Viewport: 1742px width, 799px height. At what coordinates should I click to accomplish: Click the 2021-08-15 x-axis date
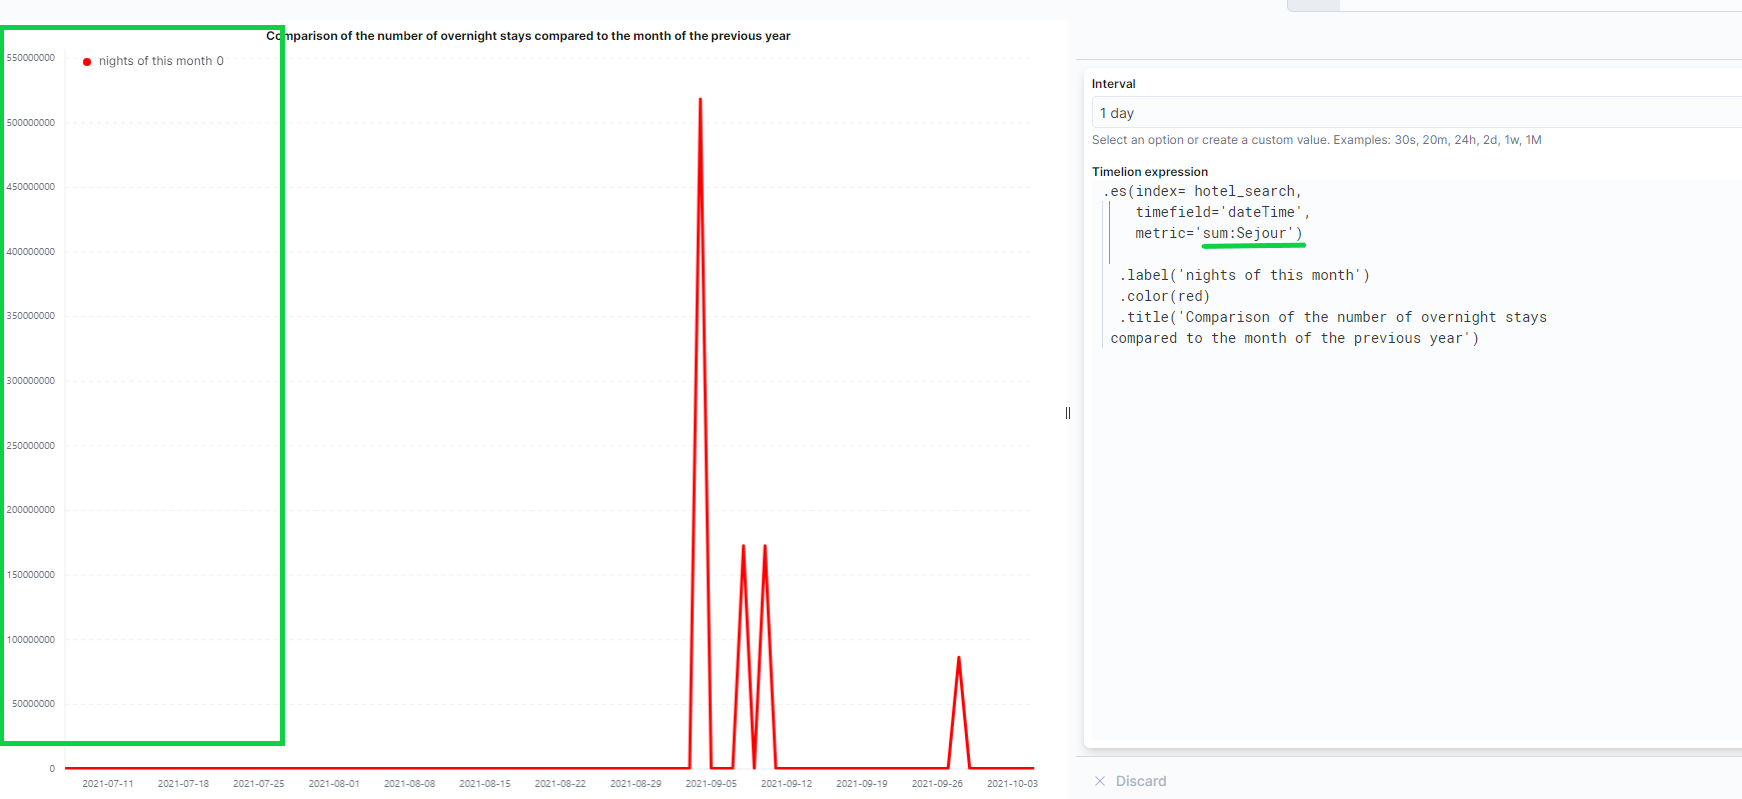485,784
